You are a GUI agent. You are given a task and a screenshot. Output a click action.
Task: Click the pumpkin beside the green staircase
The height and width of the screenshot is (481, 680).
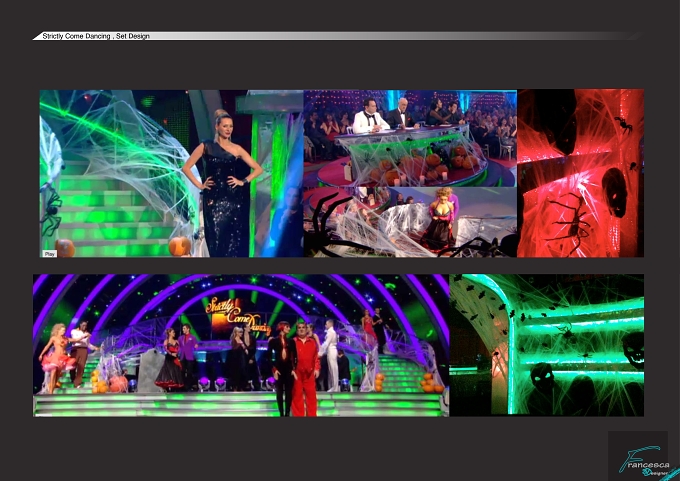point(180,246)
